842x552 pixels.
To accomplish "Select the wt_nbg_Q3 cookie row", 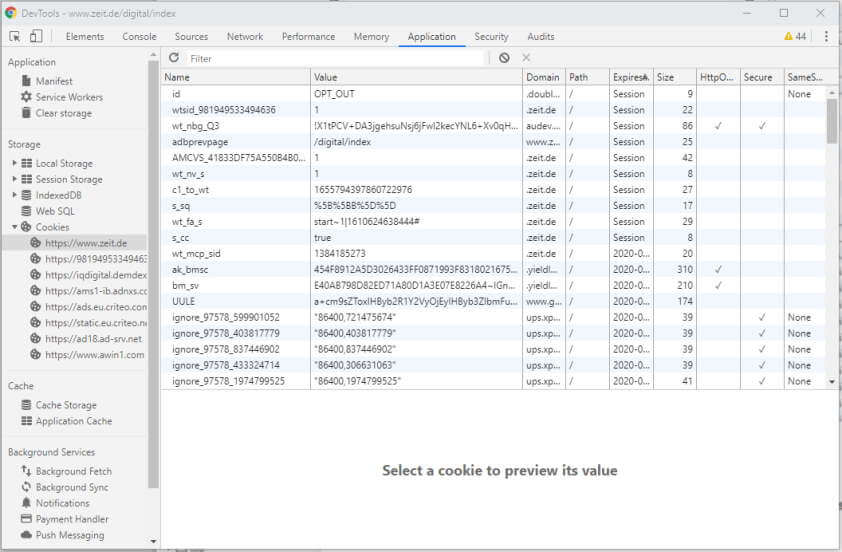I will pyautogui.click(x=494, y=126).
